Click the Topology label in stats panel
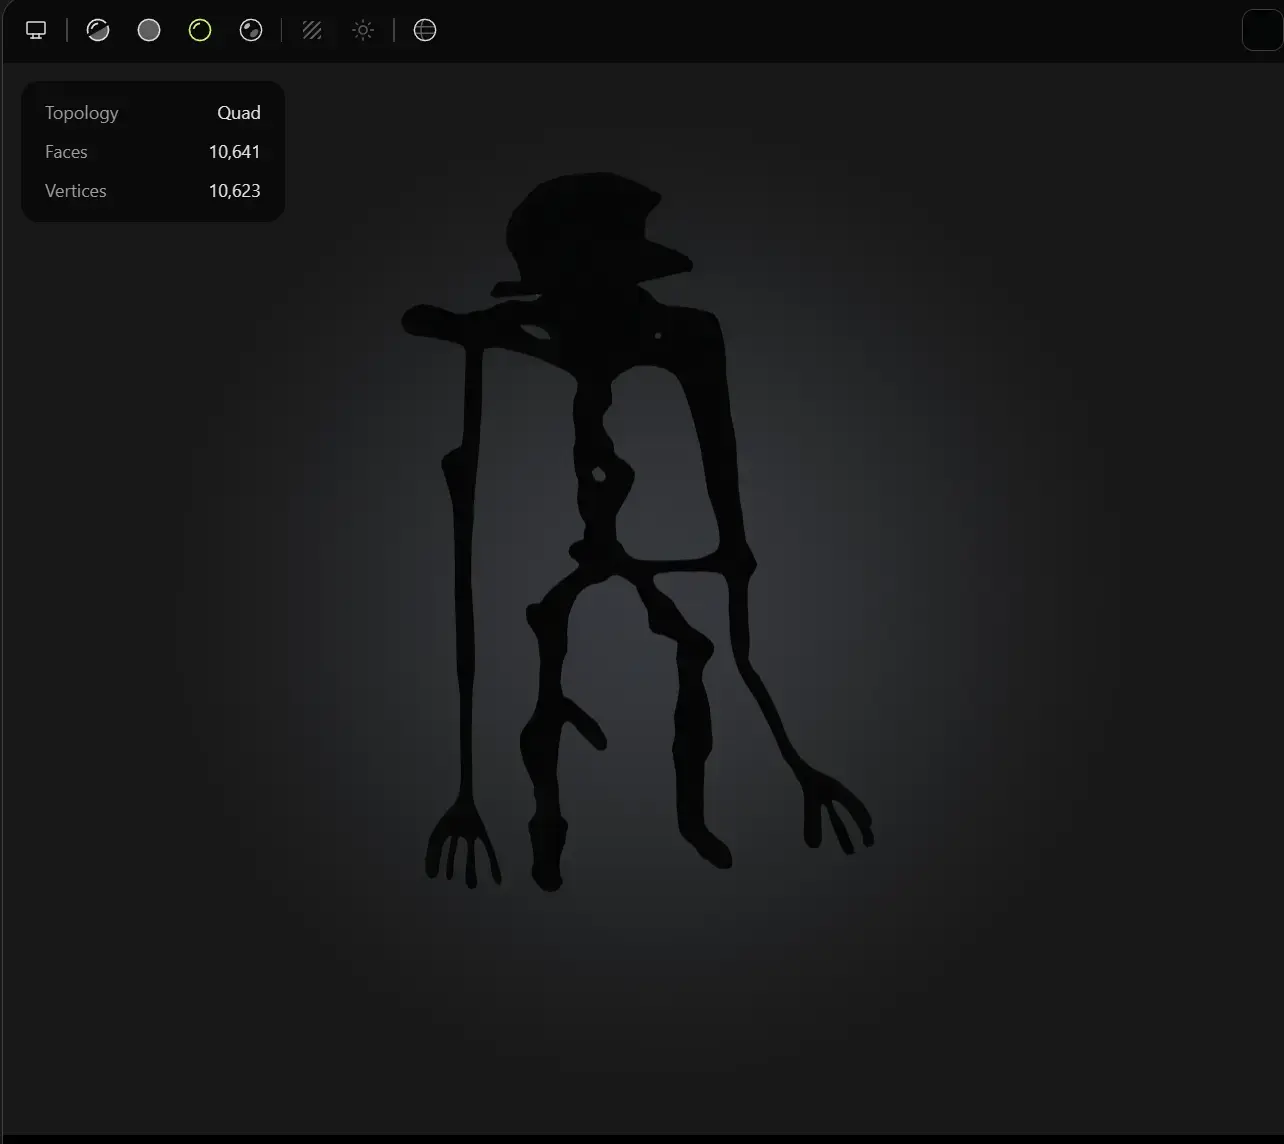 82,113
